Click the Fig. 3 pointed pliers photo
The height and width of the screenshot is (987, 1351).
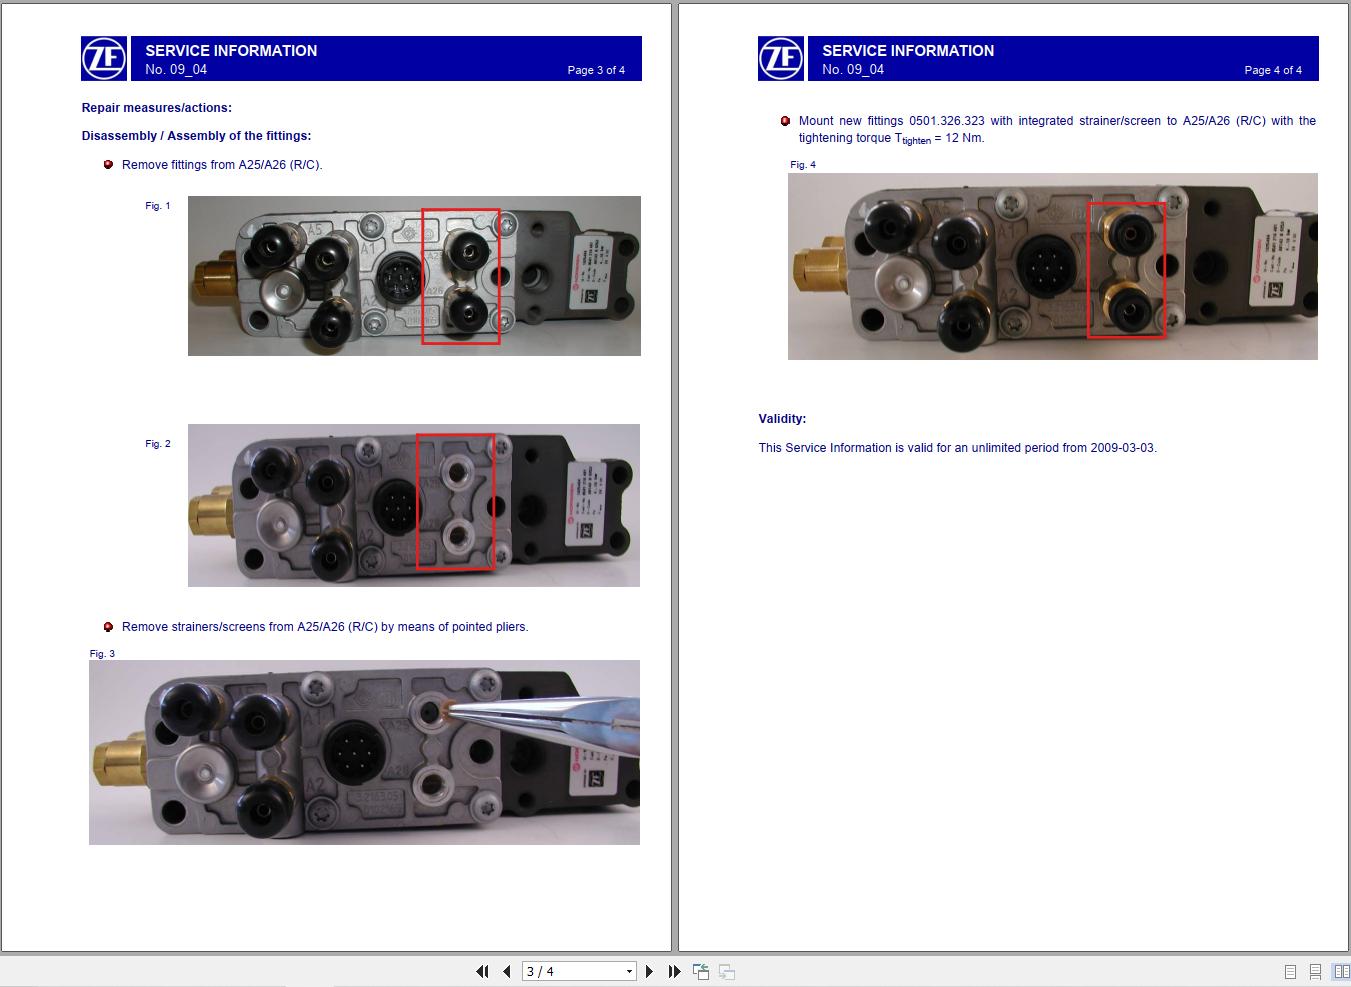click(365, 752)
